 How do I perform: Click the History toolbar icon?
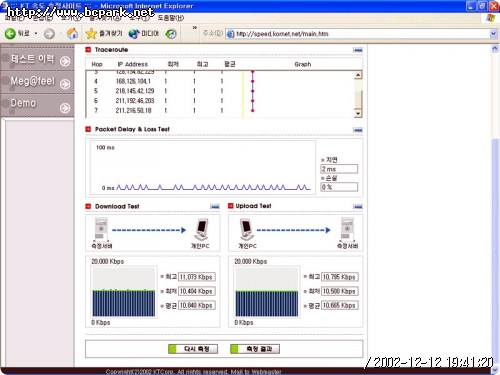point(171,34)
